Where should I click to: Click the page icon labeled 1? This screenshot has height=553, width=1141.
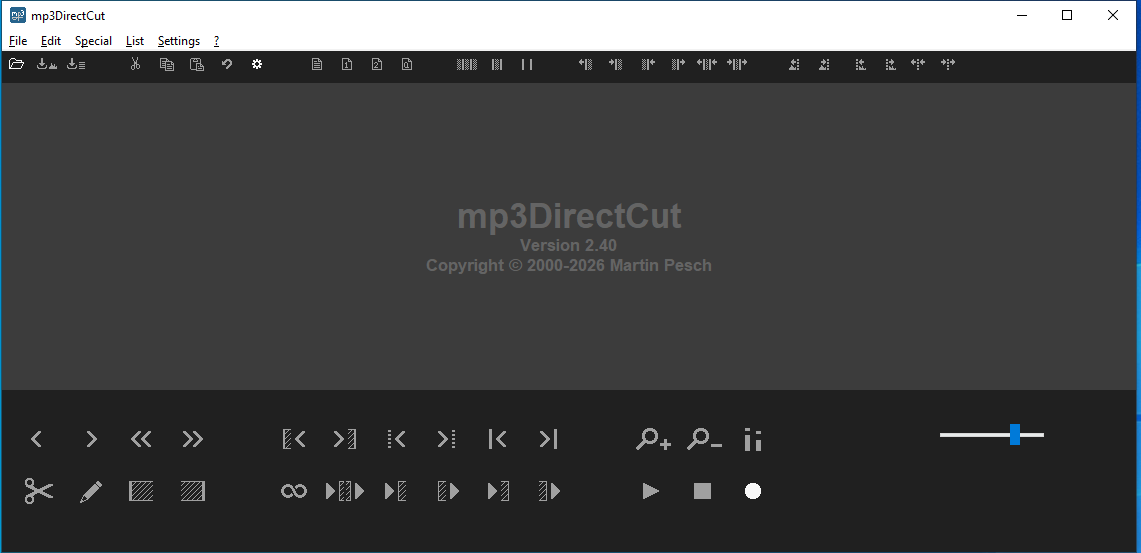[347, 64]
